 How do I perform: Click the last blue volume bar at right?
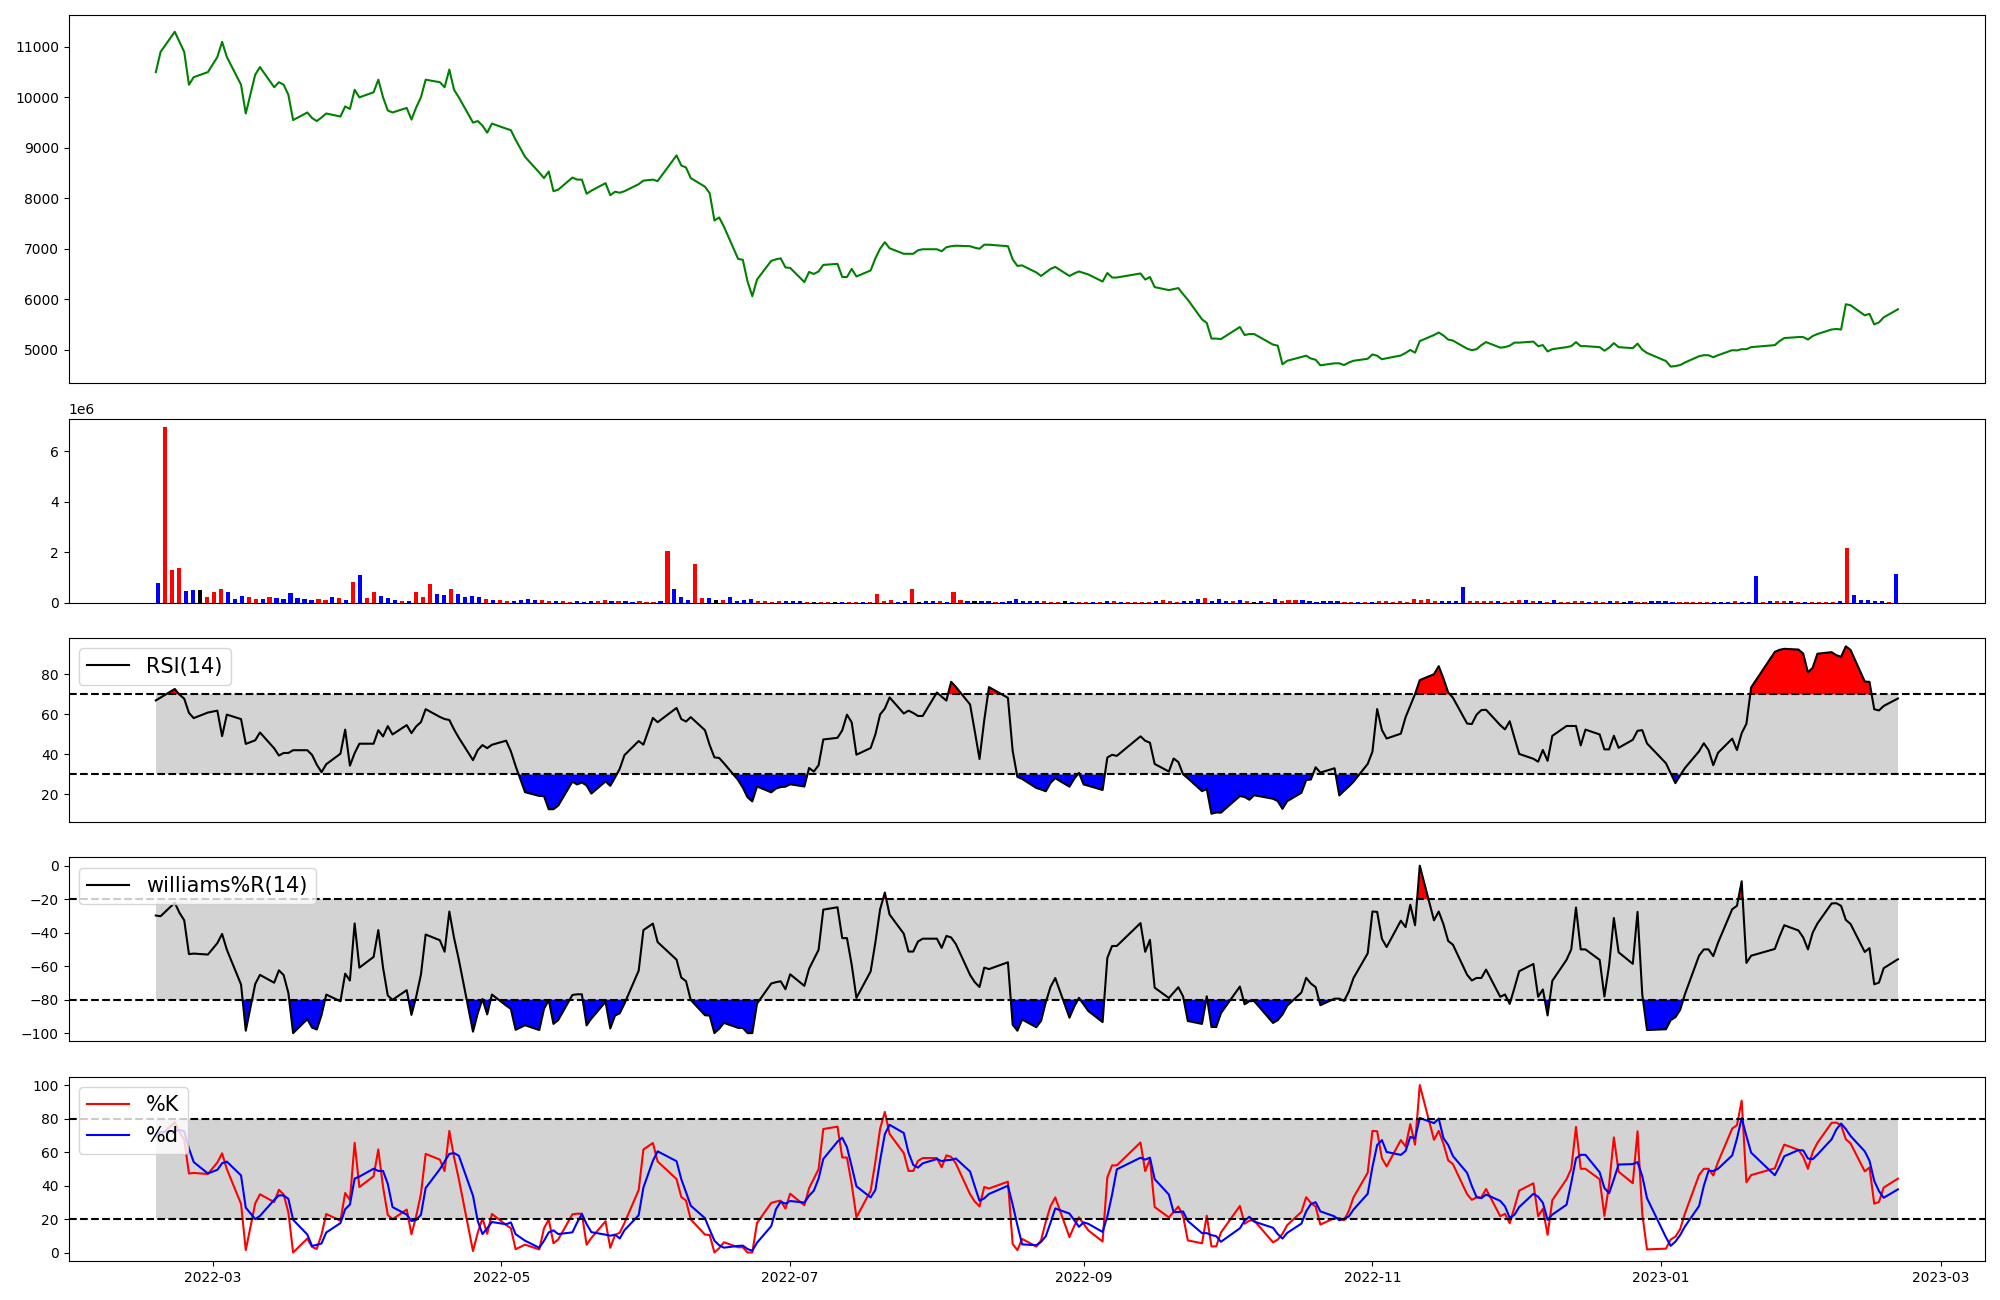click(1895, 589)
